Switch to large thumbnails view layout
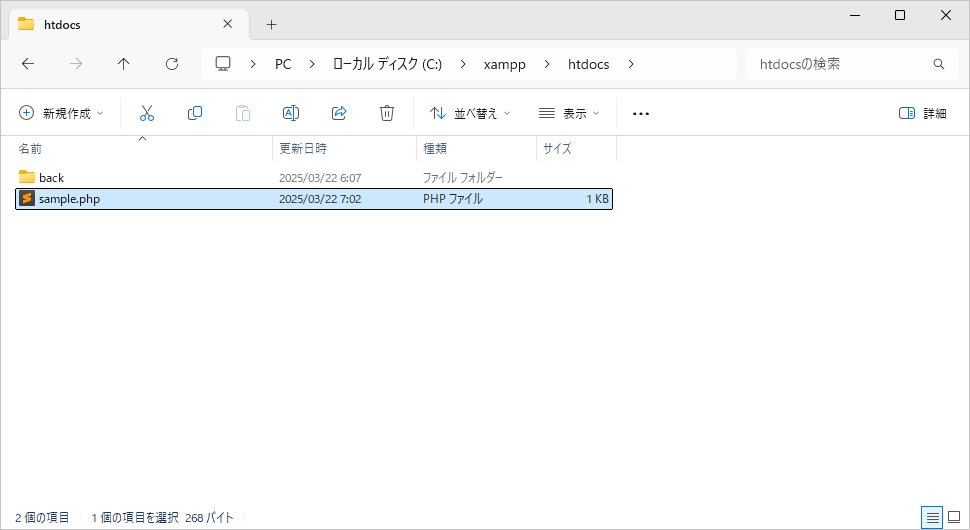 [953, 517]
